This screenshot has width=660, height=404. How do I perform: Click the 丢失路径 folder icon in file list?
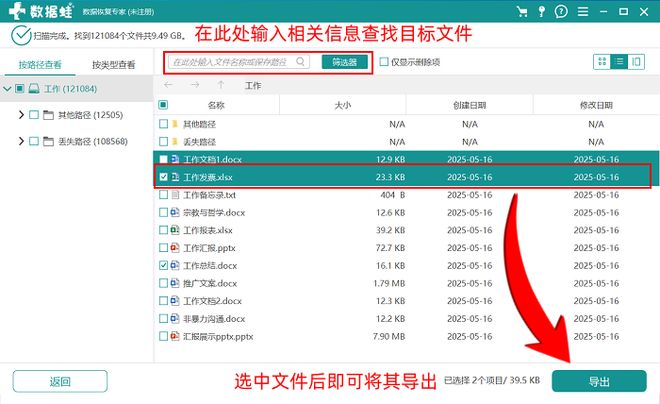click(x=175, y=142)
